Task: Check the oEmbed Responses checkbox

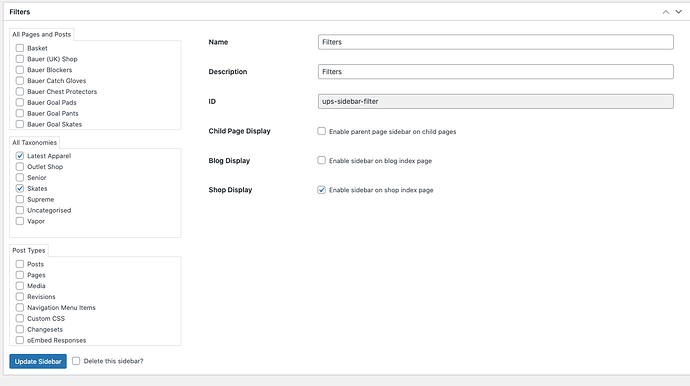Action: 20,340
